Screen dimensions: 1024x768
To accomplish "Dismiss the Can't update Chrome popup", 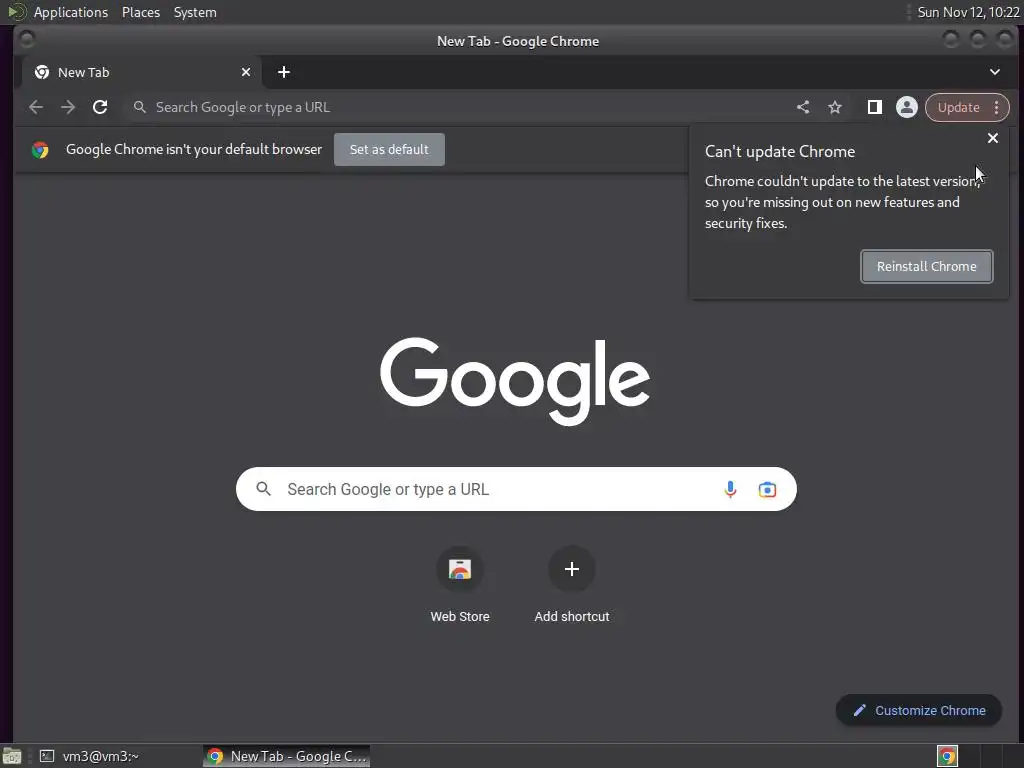I will pos(993,138).
